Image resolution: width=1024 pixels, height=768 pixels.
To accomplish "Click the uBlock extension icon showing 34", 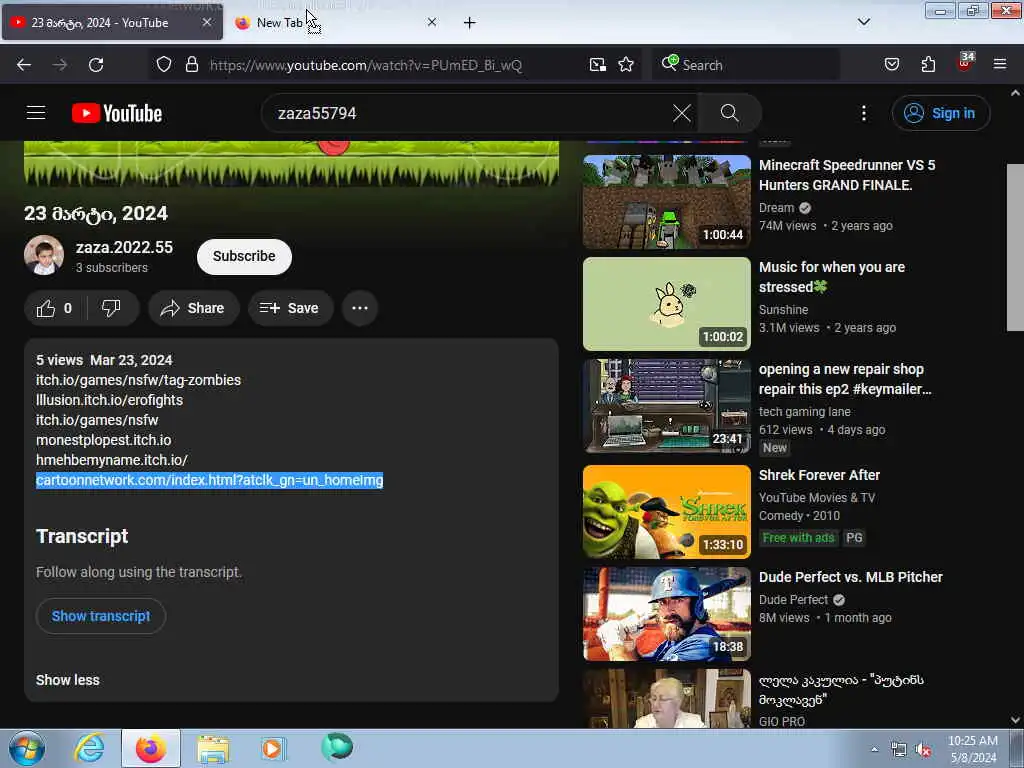I will click(965, 63).
